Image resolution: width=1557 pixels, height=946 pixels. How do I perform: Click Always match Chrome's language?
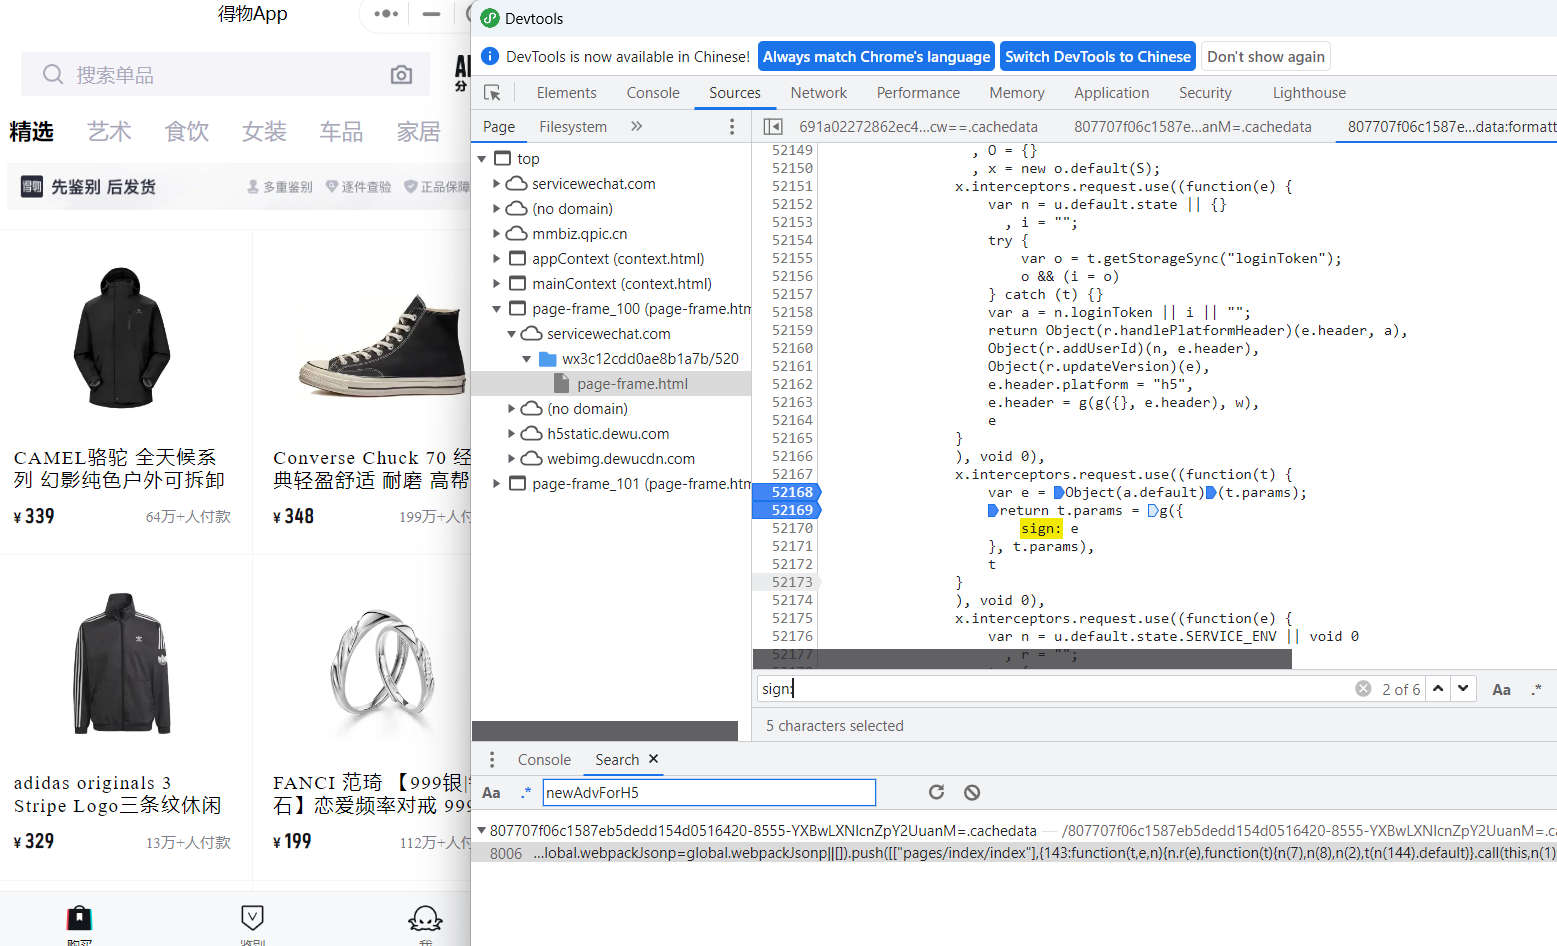876,57
